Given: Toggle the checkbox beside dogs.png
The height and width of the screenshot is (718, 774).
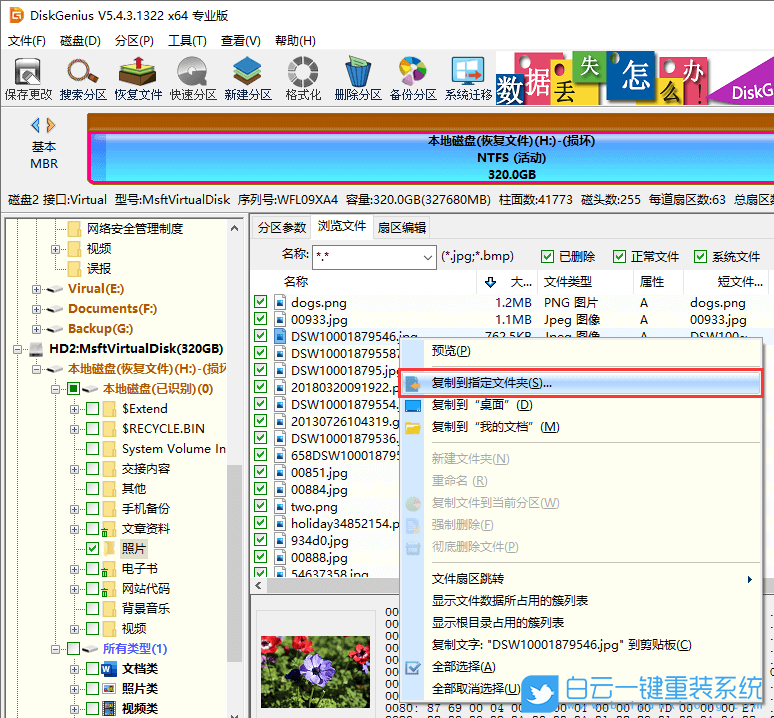Looking at the screenshot, I should tap(261, 302).
